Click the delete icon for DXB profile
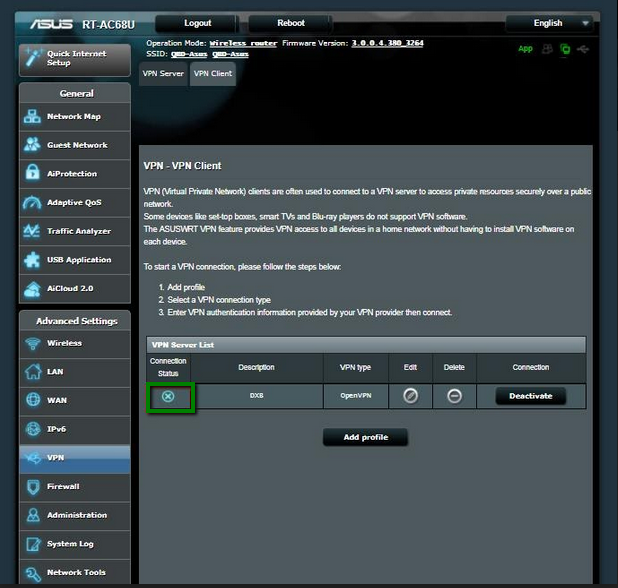Image resolution: width=618 pixels, height=588 pixels. [x=454, y=396]
